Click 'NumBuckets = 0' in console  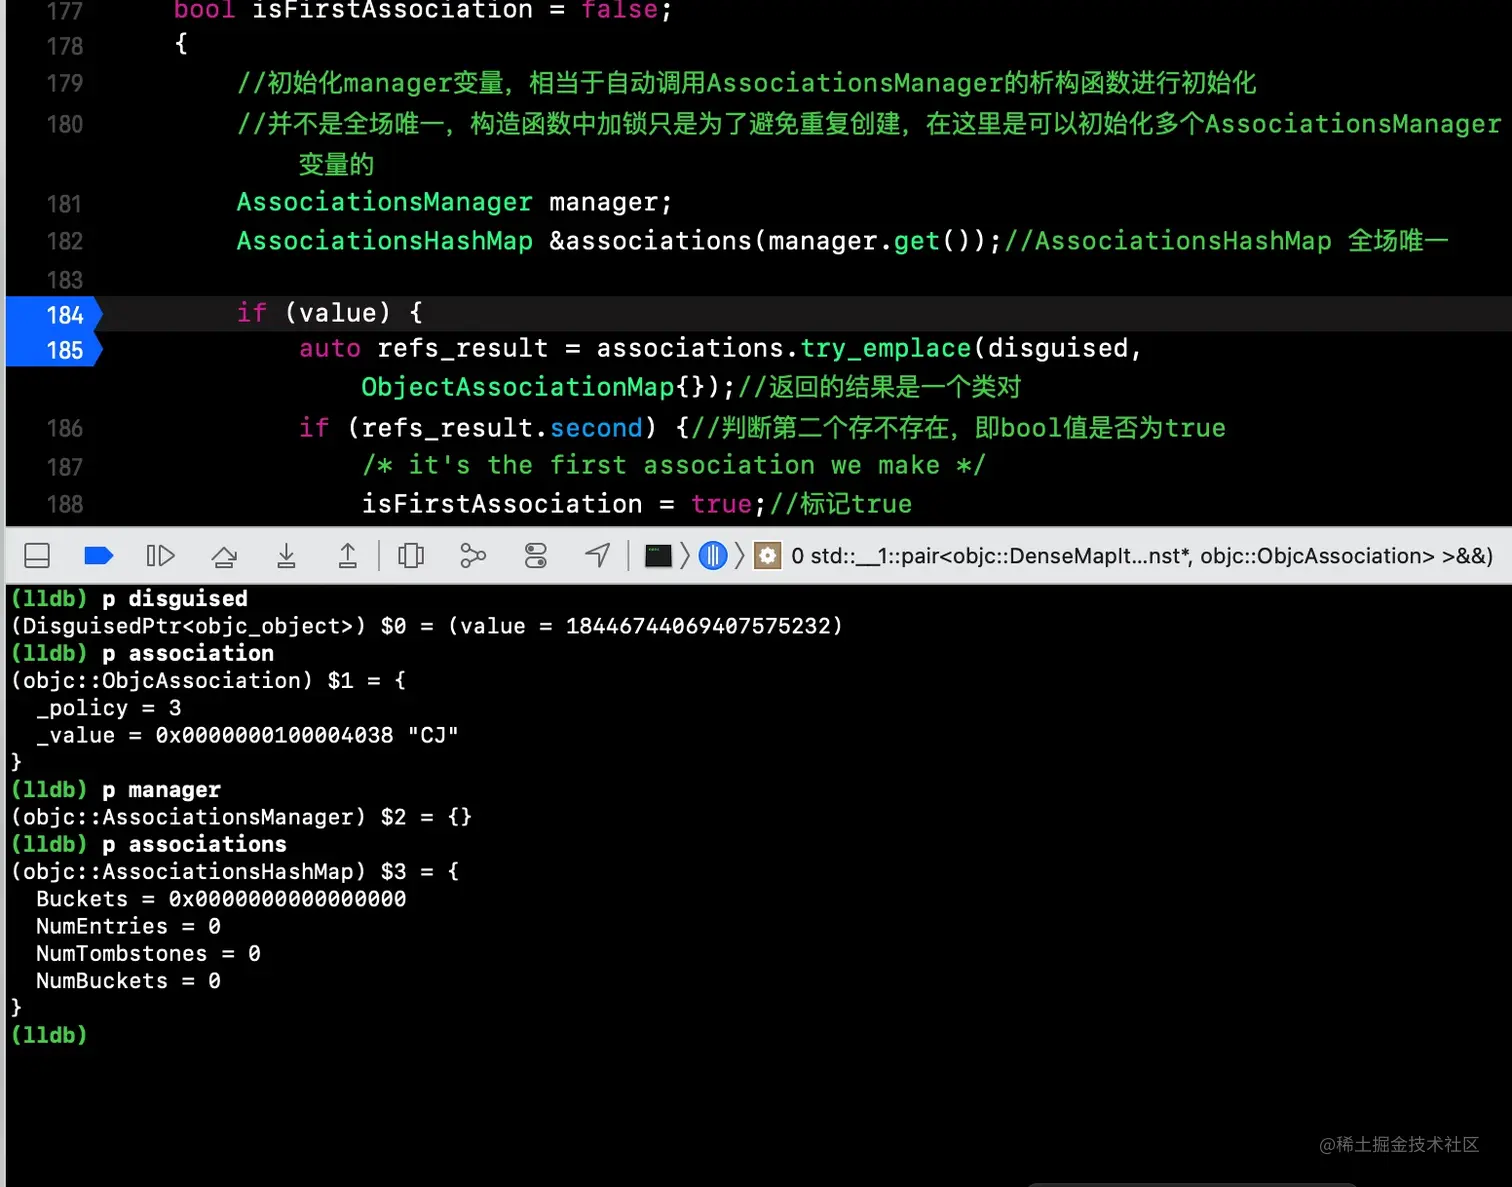point(128,981)
